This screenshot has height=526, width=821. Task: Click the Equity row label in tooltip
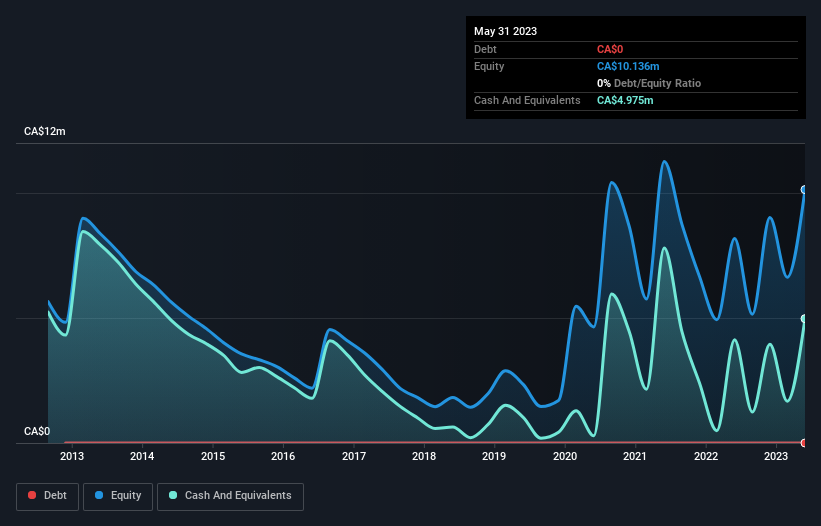489,66
